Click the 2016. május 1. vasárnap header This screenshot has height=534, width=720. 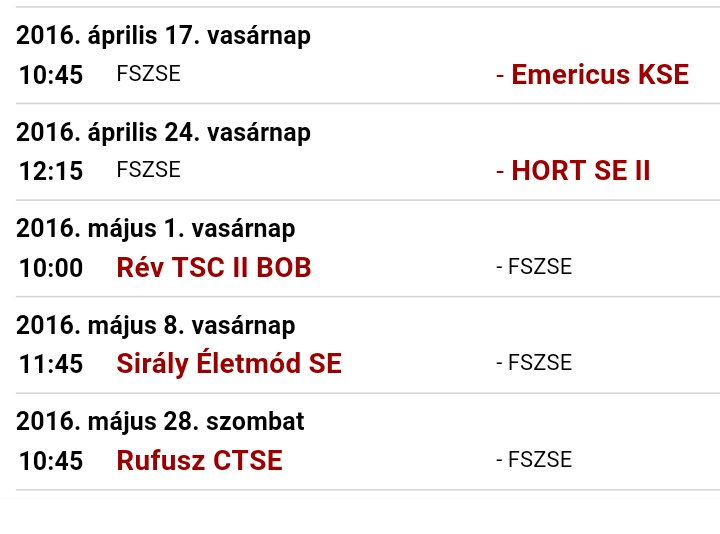coord(155,229)
